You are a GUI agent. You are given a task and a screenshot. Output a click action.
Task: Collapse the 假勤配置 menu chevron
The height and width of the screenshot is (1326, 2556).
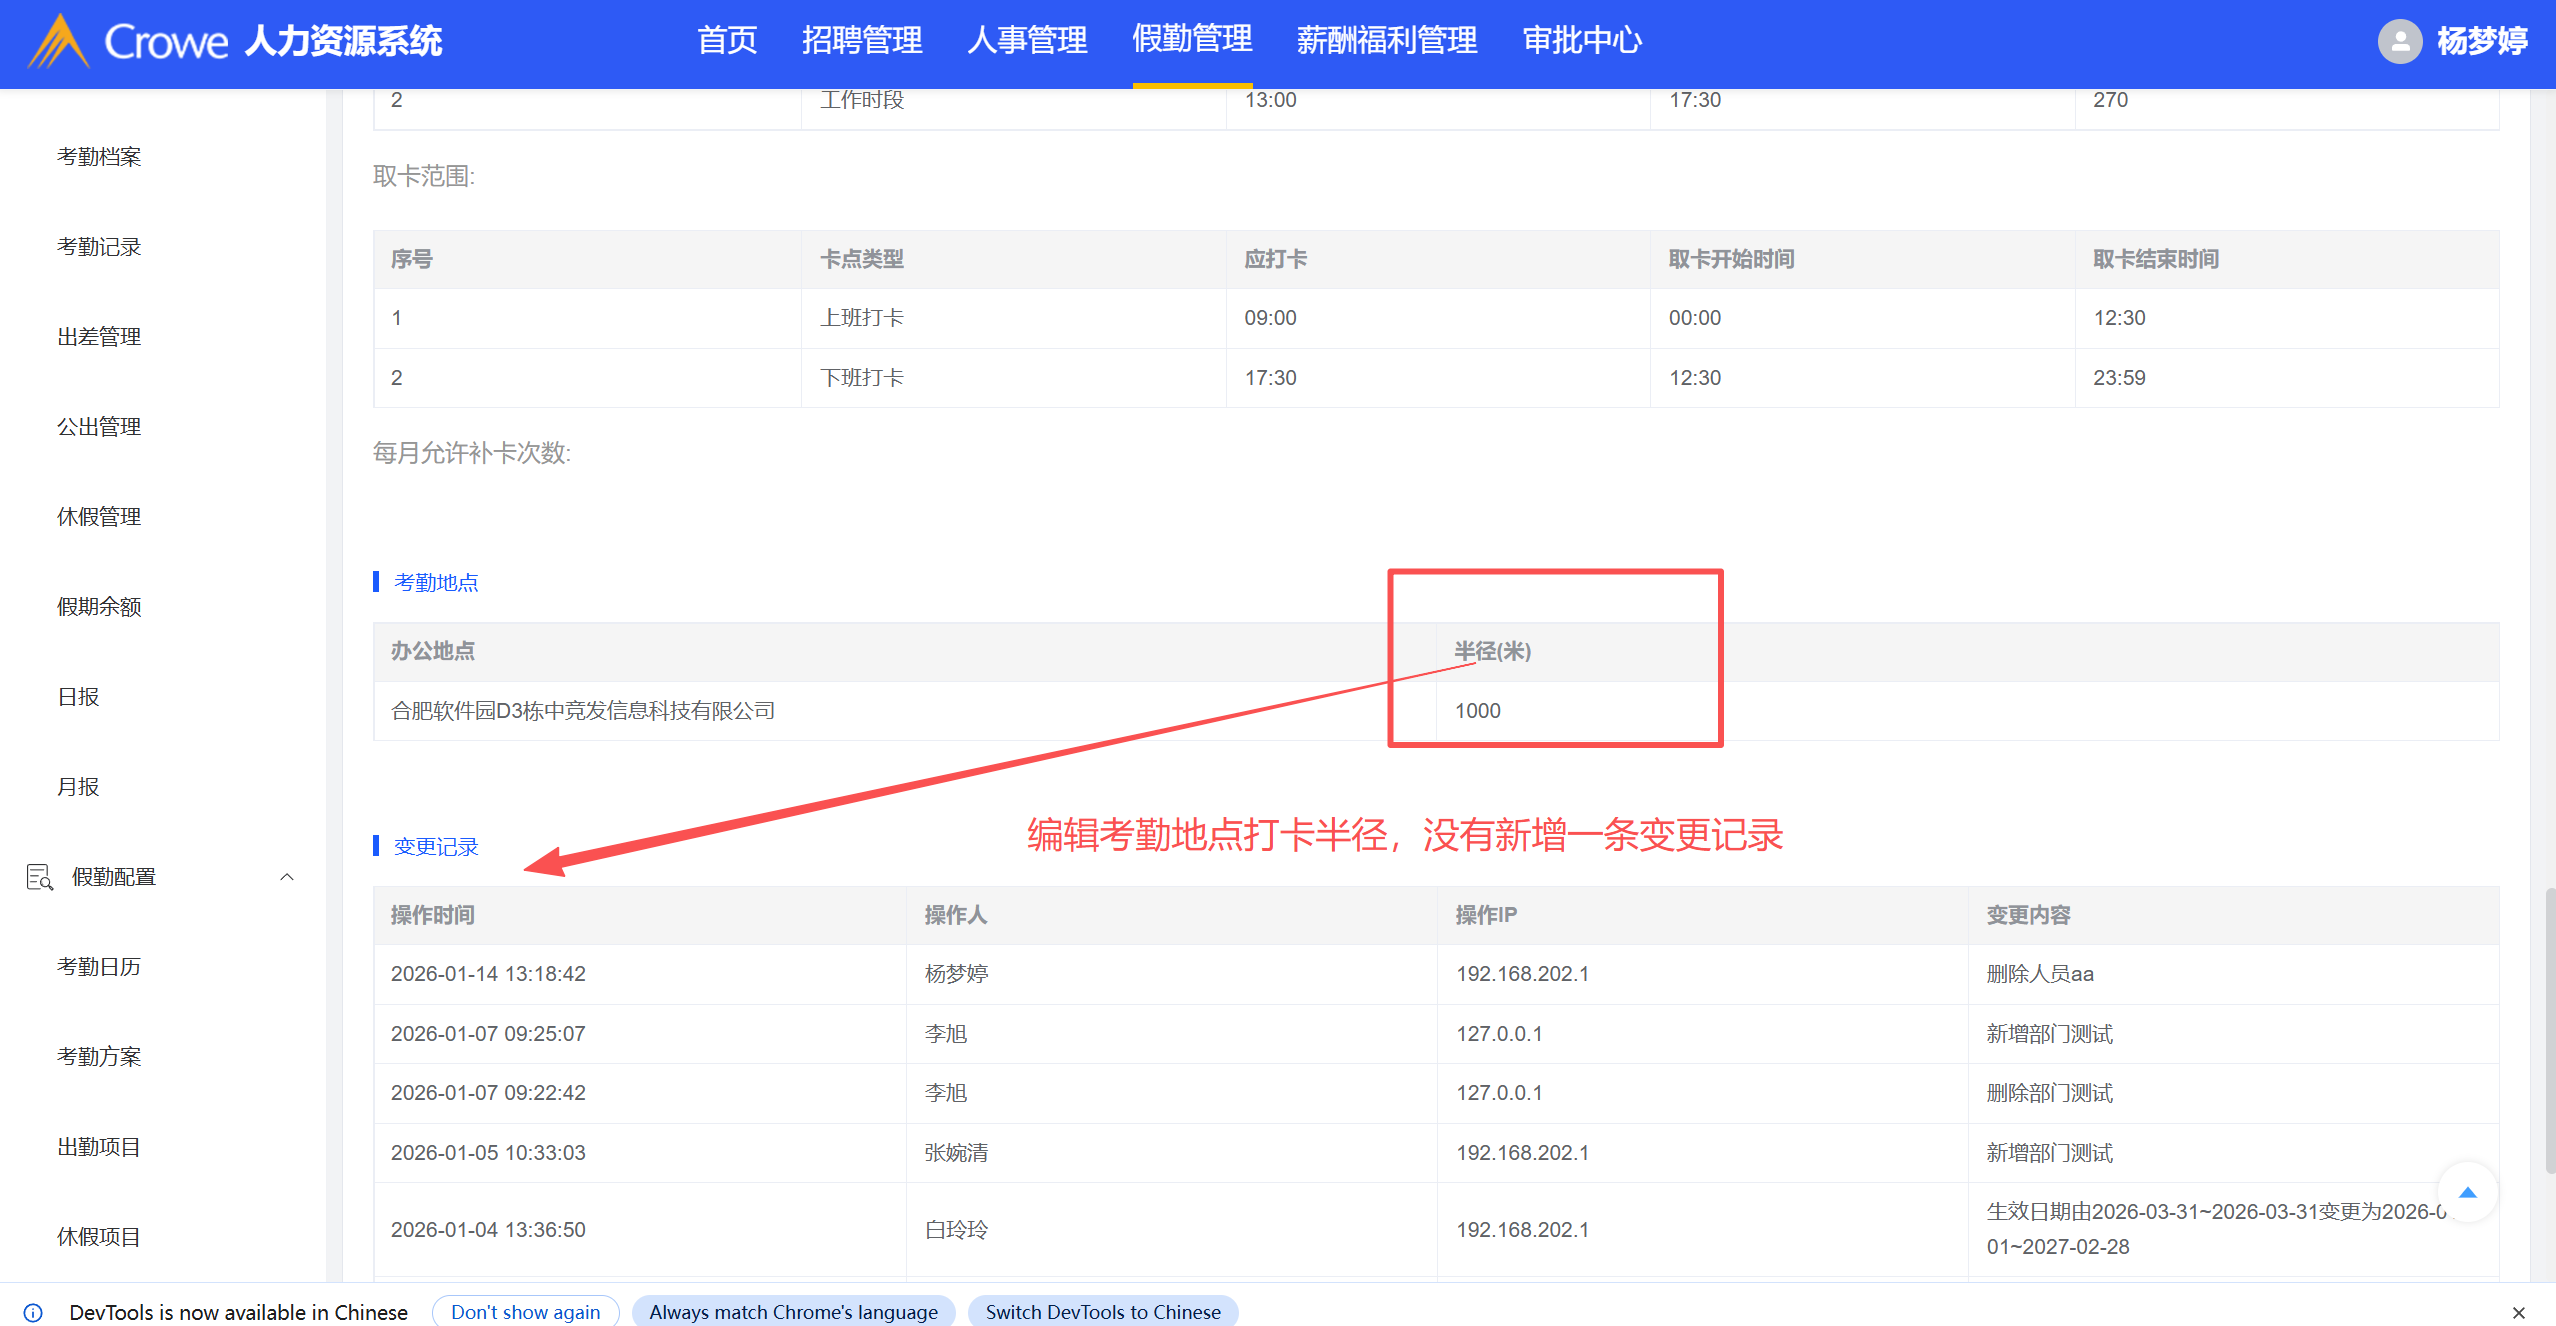(287, 877)
